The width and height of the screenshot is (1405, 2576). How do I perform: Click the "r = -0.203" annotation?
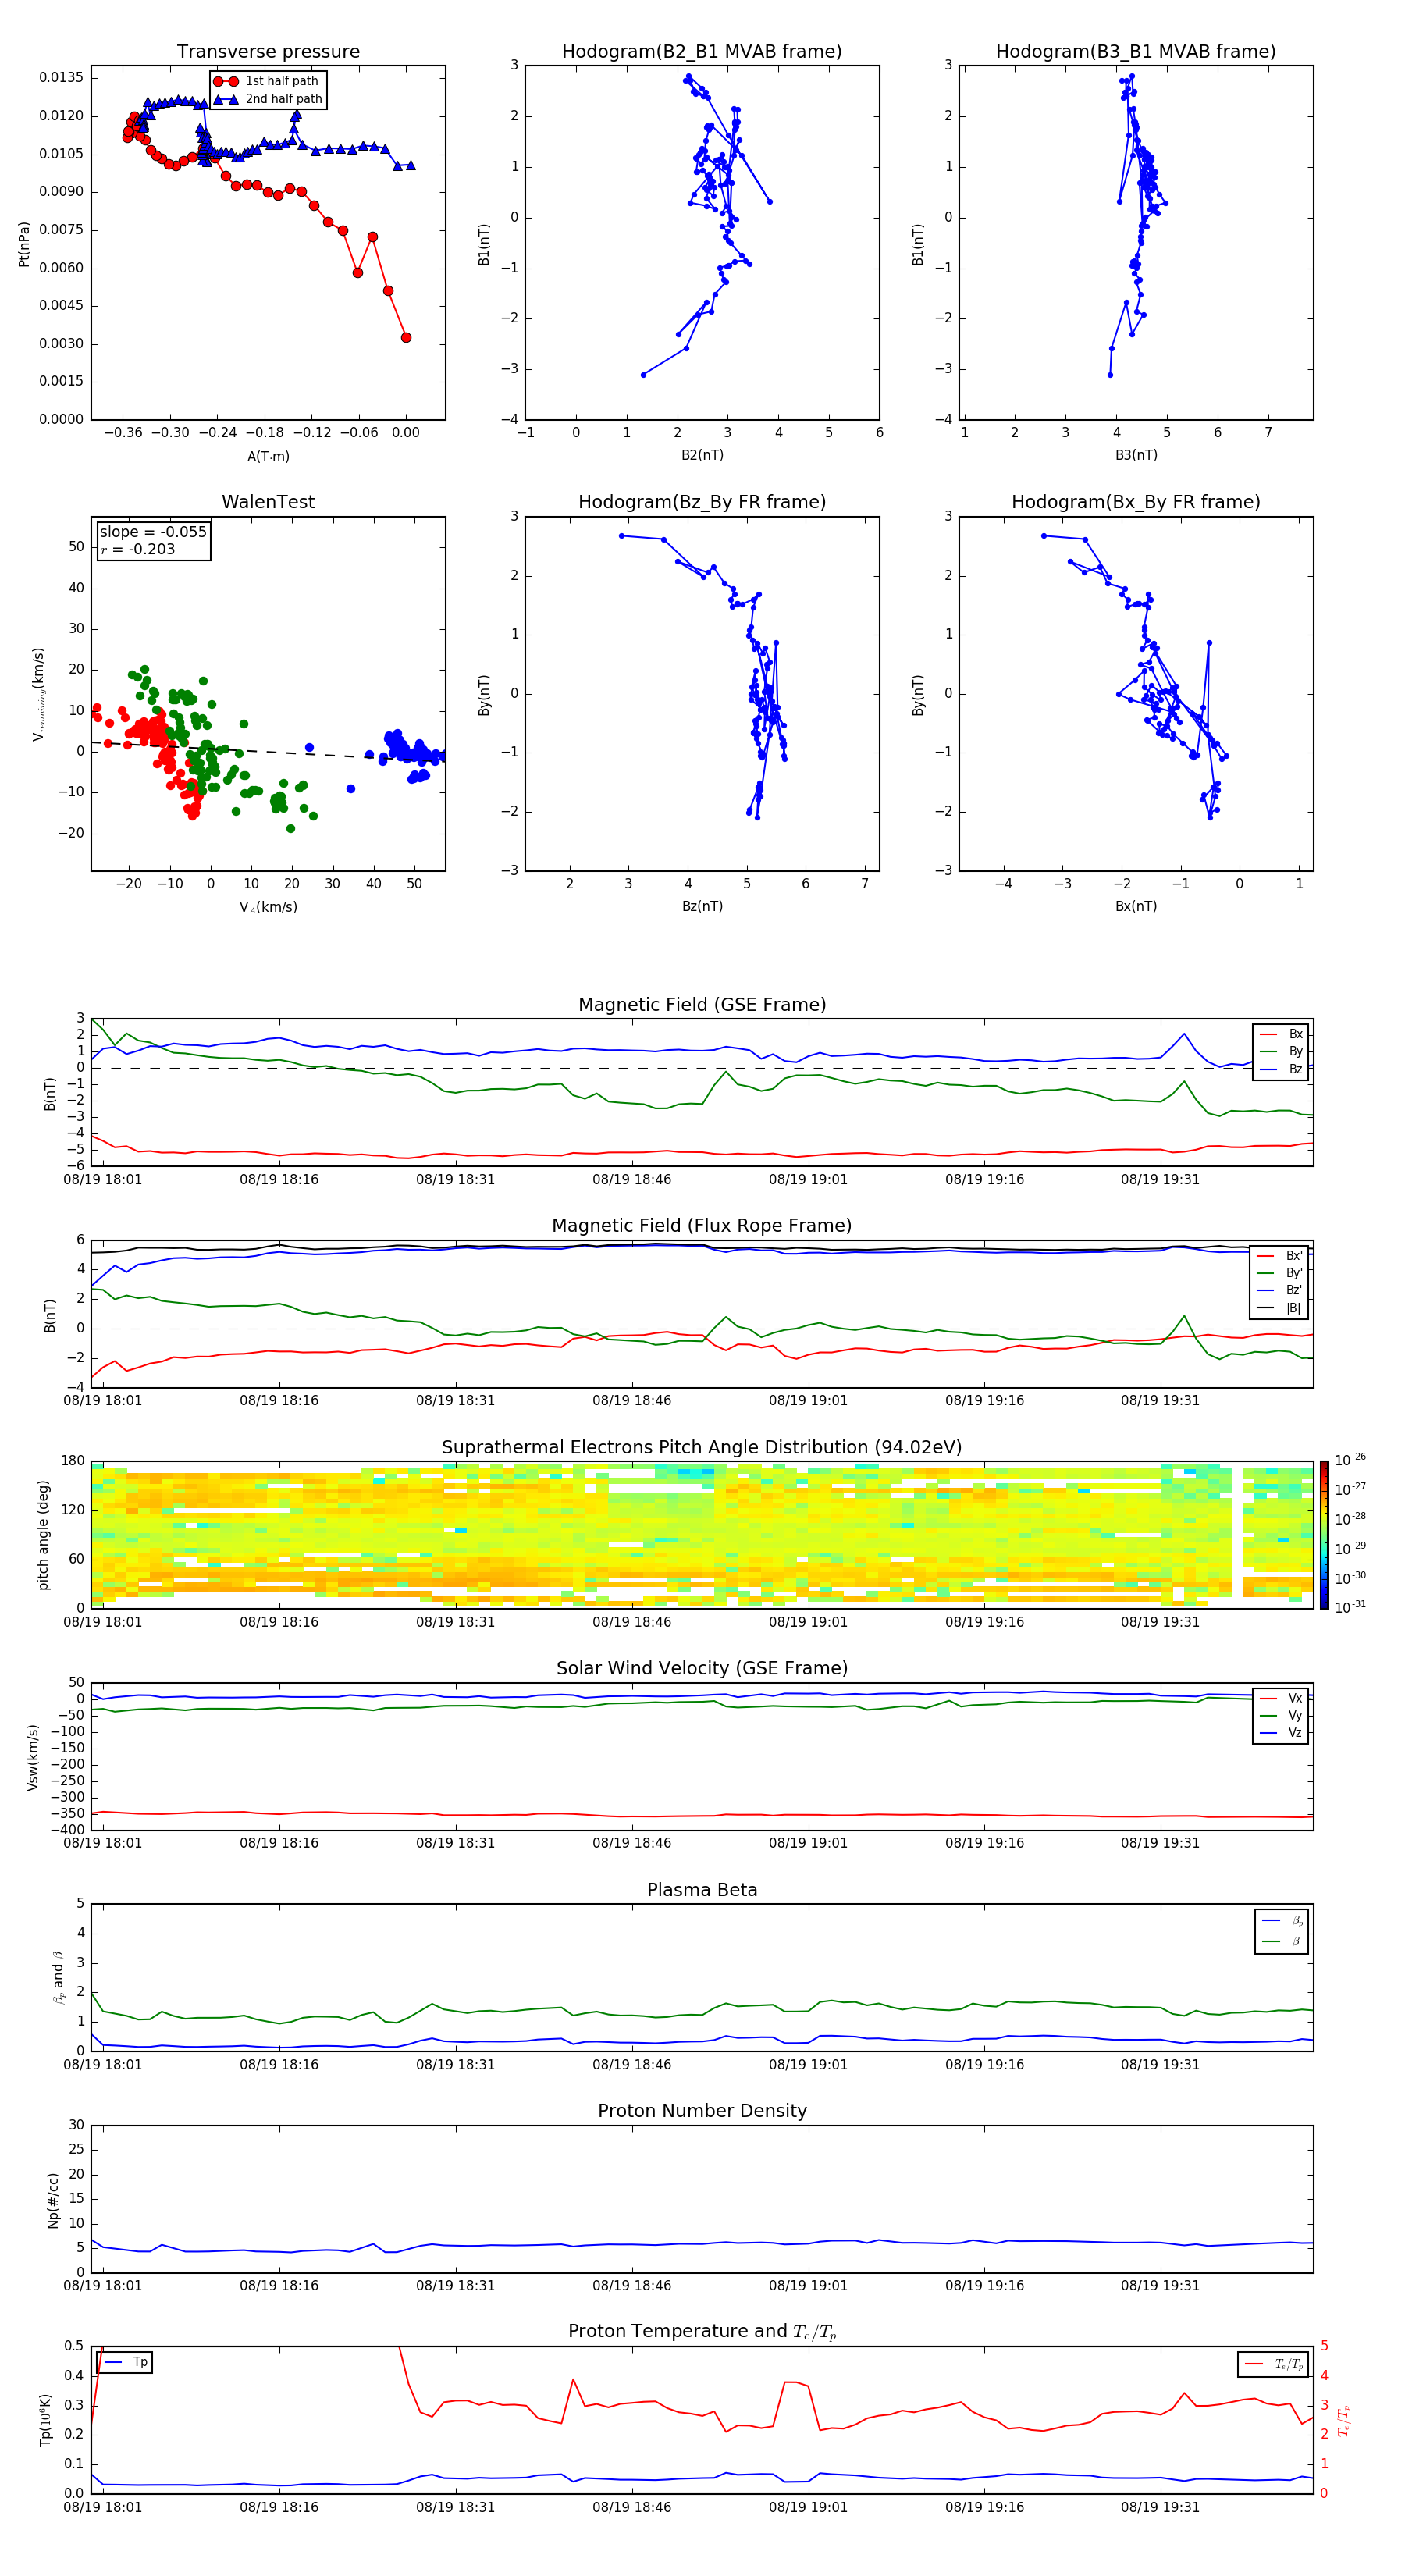(x=138, y=549)
